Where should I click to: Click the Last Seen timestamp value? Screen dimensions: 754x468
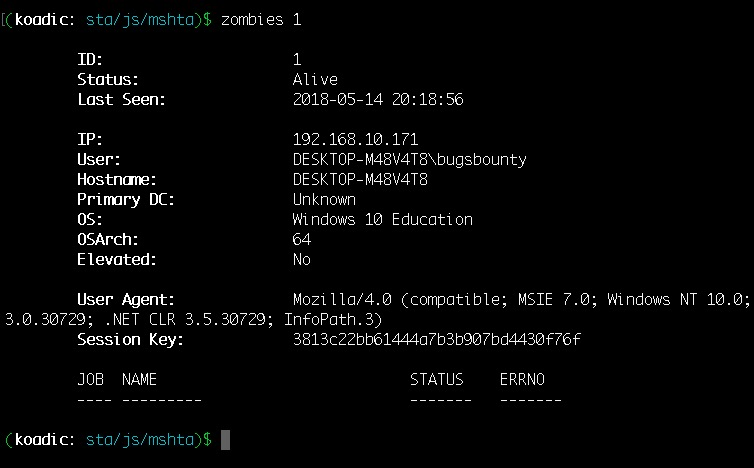378,100
